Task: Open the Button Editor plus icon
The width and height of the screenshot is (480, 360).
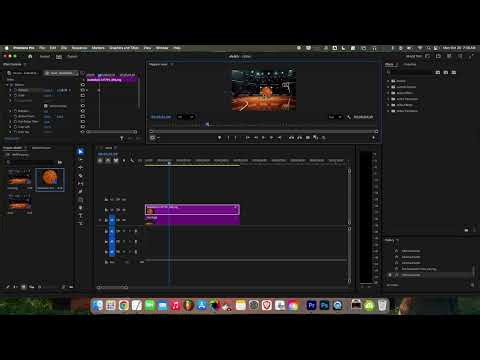Action: (x=373, y=137)
